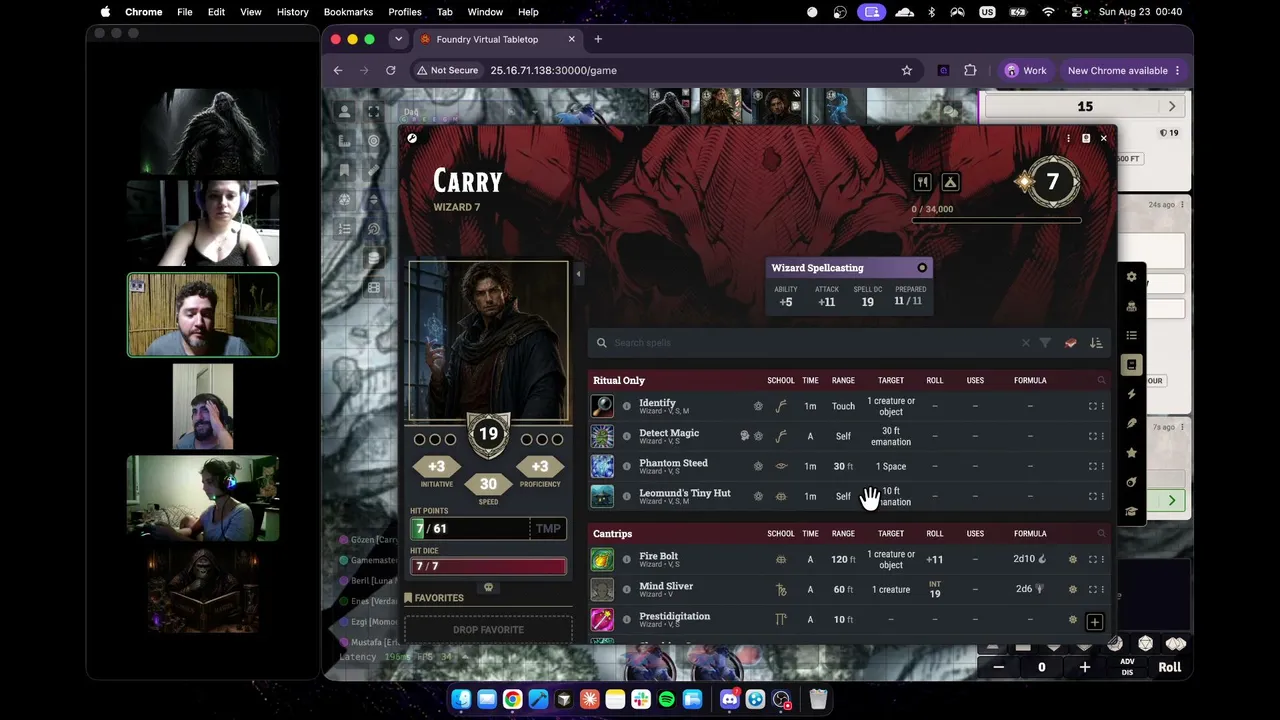Open the Identify spell icon
Image resolution: width=1280 pixels, height=720 pixels.
click(x=602, y=406)
